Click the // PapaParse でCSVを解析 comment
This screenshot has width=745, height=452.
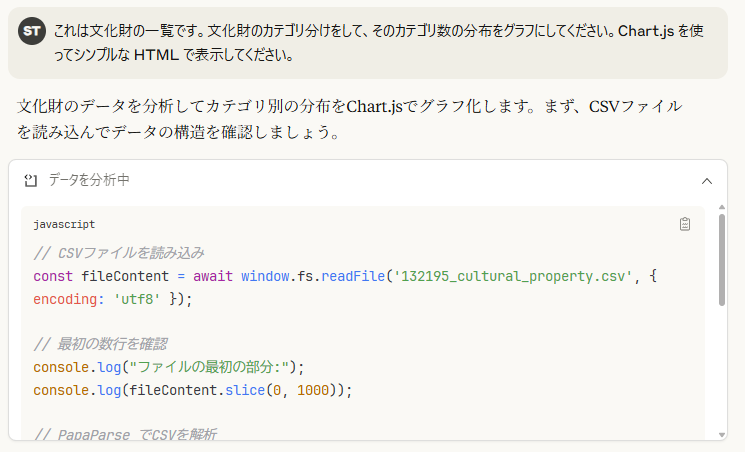coord(125,434)
